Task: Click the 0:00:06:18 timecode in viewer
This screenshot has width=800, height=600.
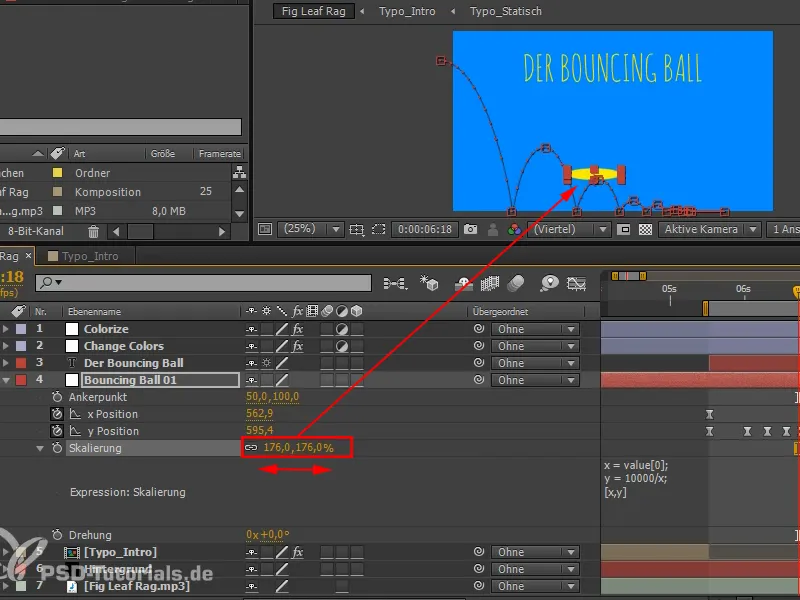Action: [425, 229]
